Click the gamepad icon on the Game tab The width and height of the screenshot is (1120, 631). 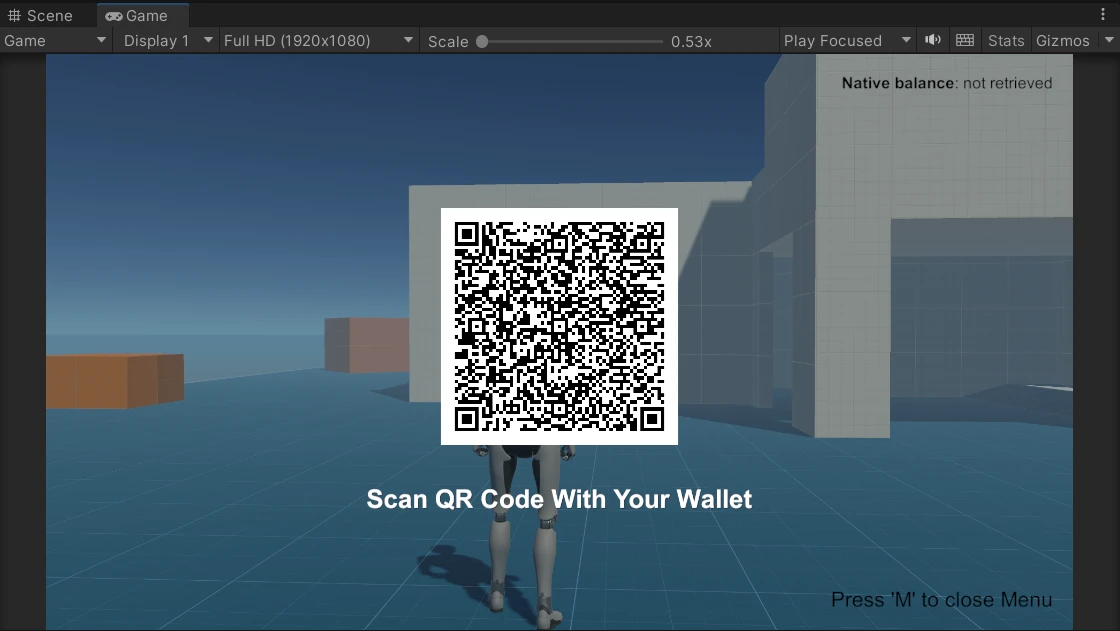114,16
